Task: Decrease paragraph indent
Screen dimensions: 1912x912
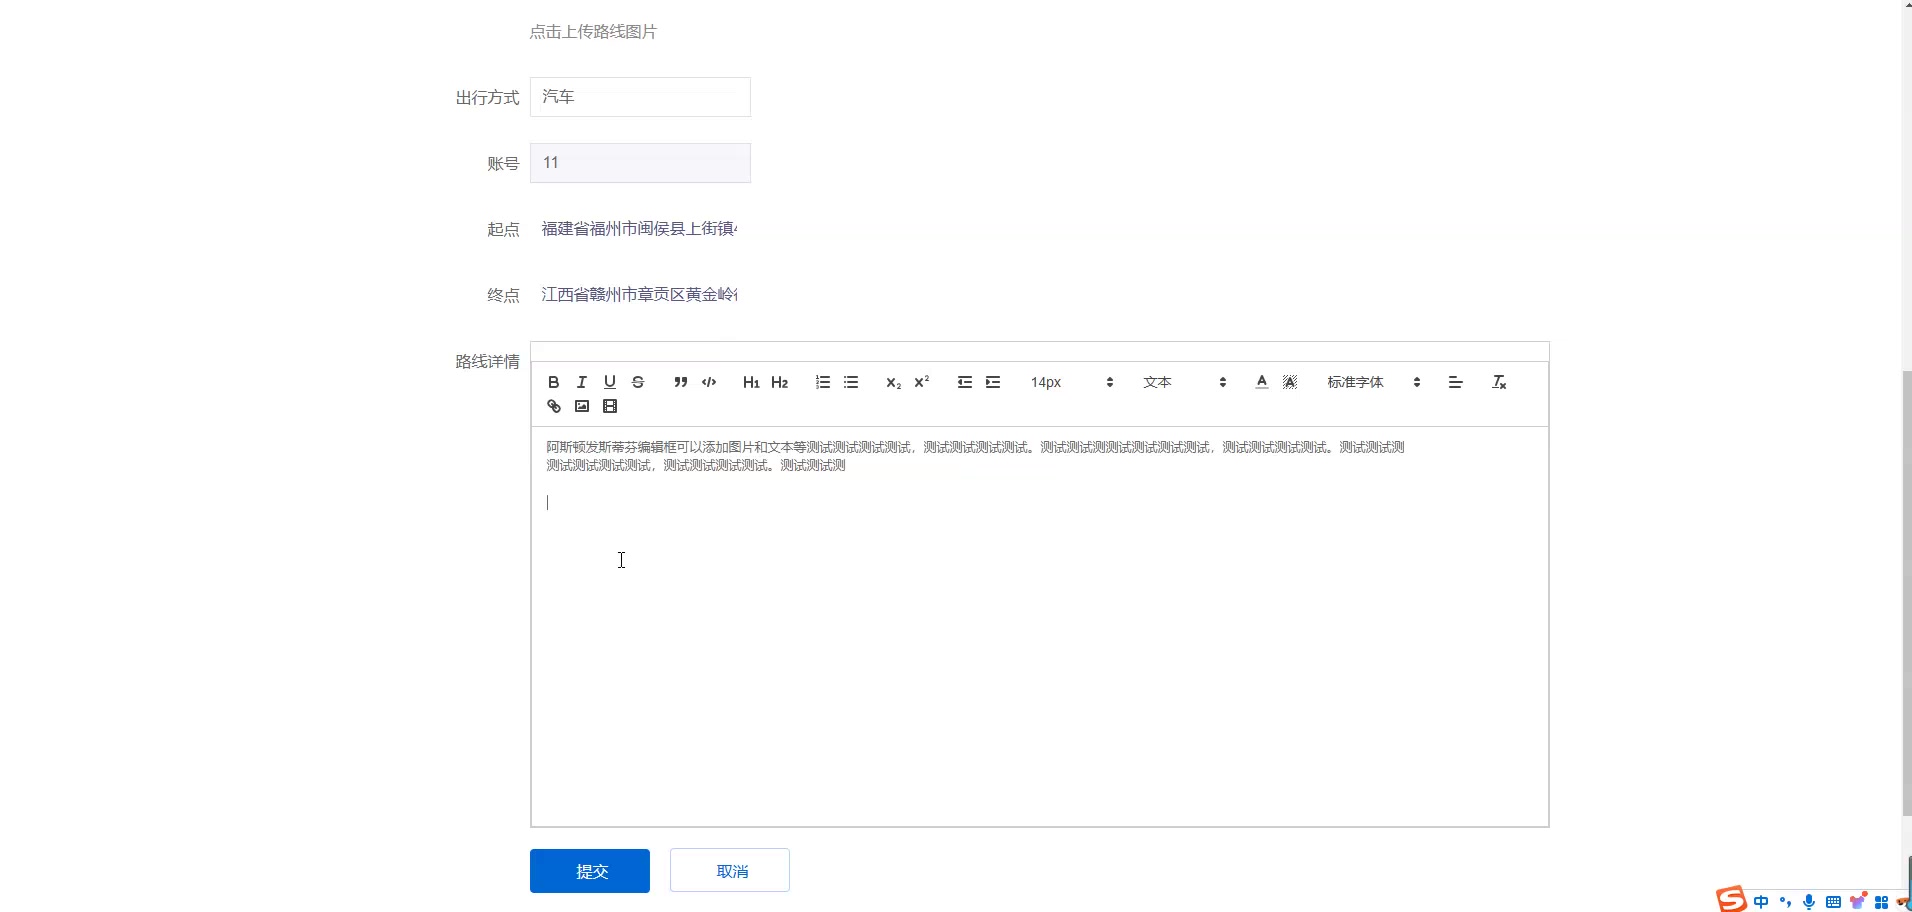Action: point(964,382)
